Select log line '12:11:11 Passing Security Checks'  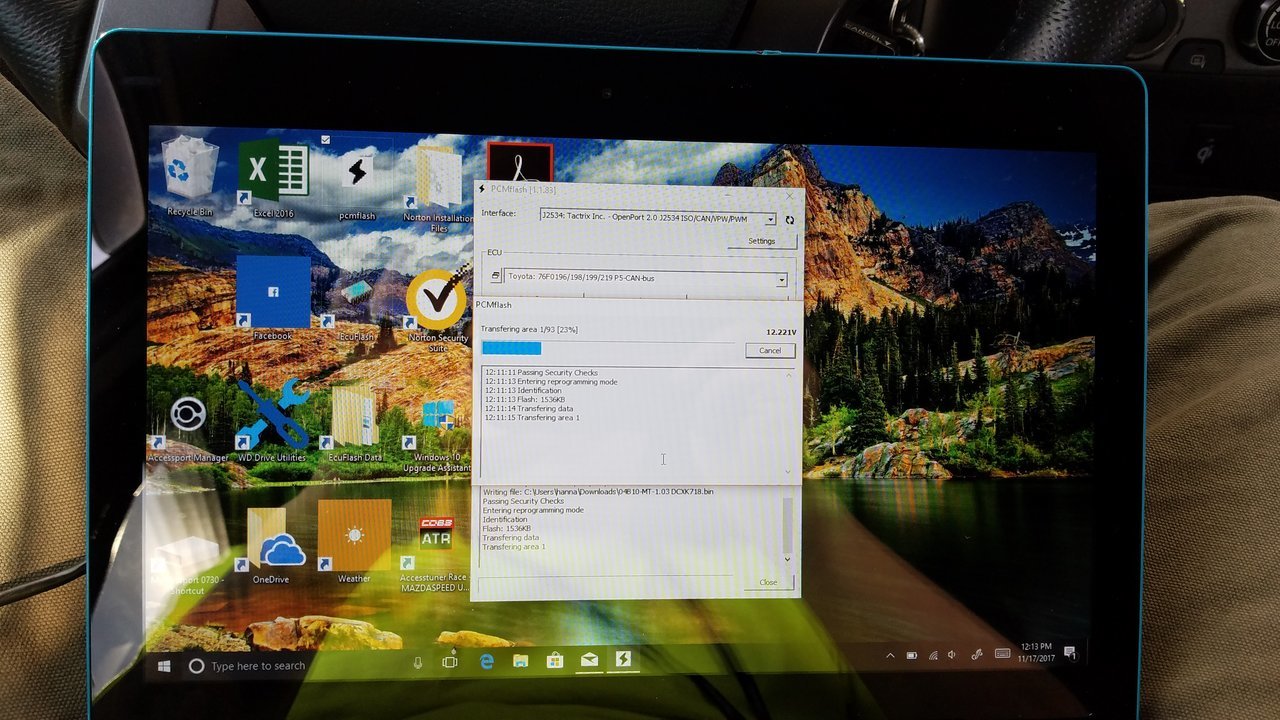541,372
